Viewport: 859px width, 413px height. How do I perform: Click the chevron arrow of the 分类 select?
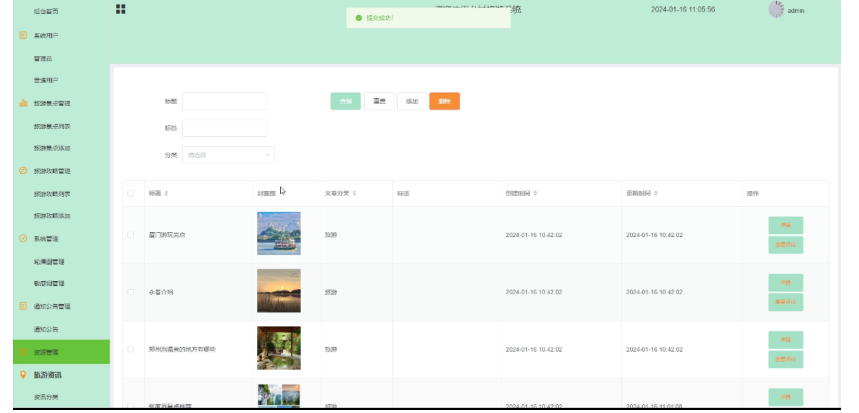click(267, 155)
